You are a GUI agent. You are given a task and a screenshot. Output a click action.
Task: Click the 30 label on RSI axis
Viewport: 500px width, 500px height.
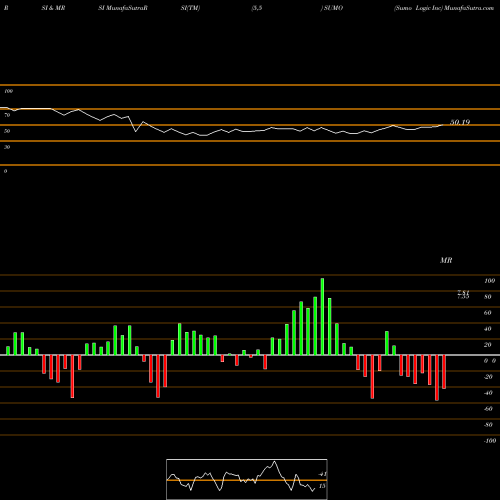pos(7,147)
